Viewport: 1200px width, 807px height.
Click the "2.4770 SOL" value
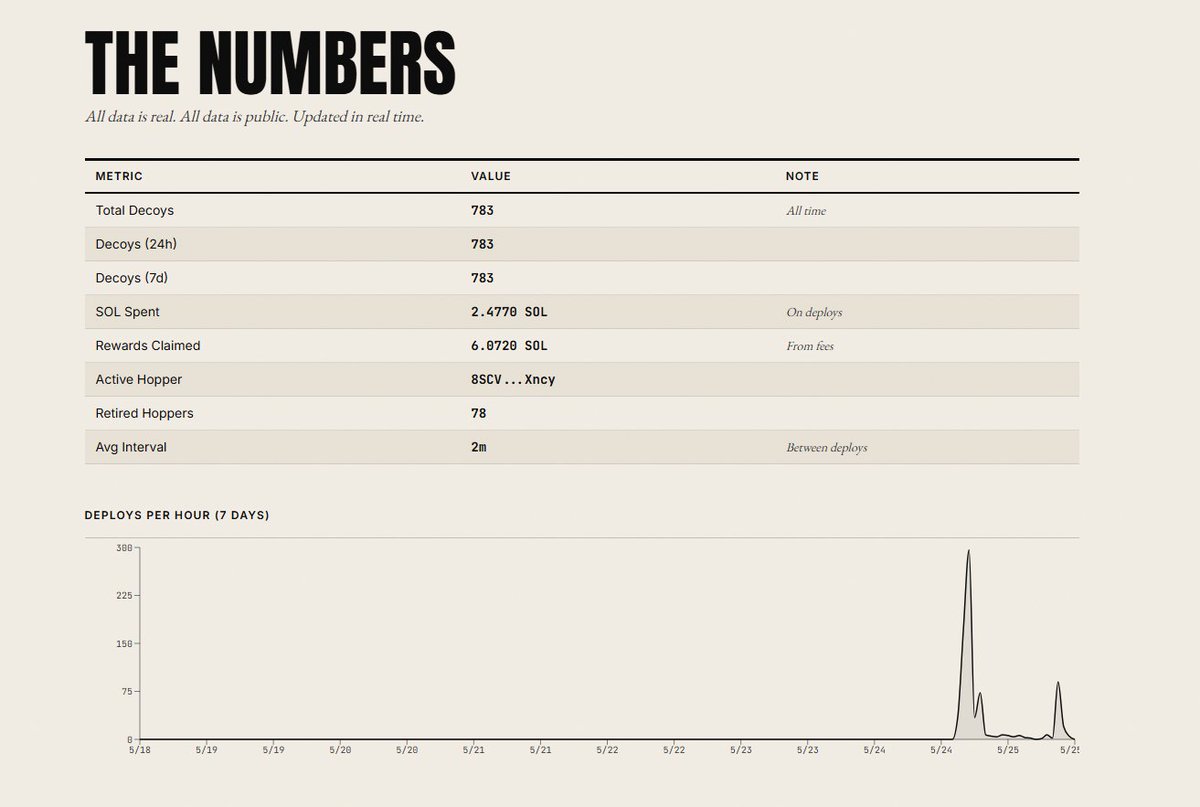click(x=509, y=312)
